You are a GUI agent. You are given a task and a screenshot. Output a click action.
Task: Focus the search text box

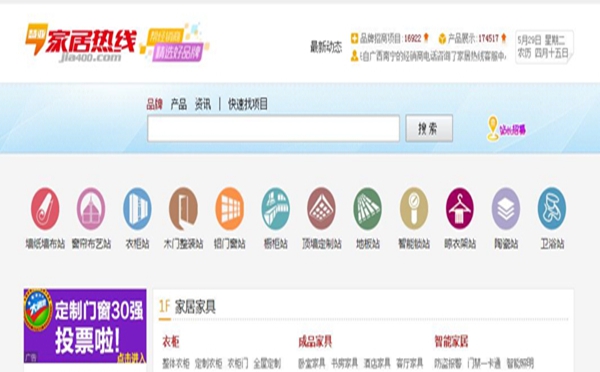point(274,128)
